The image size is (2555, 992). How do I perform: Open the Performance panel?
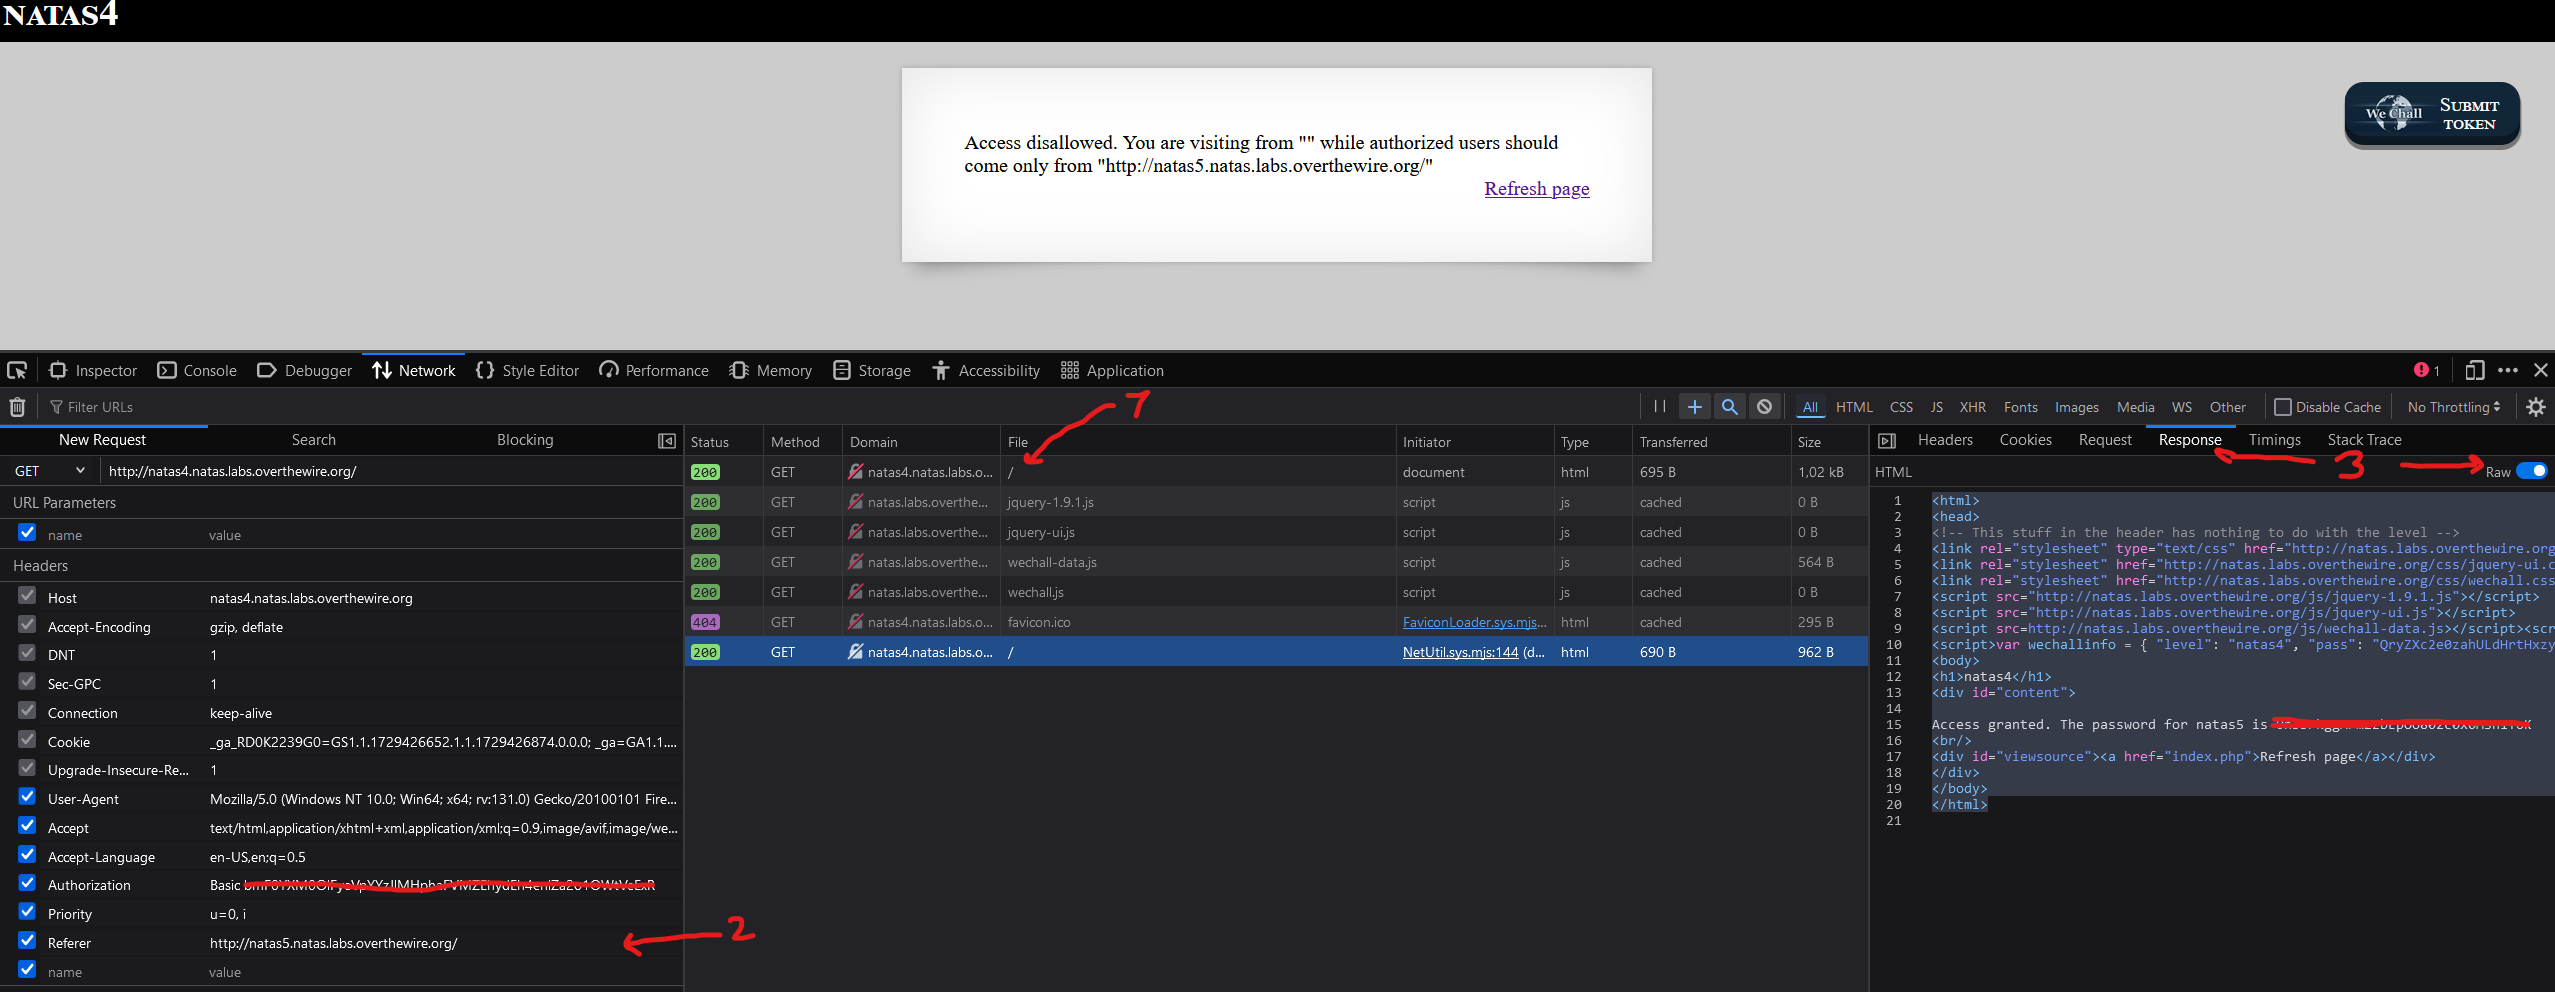(x=654, y=370)
